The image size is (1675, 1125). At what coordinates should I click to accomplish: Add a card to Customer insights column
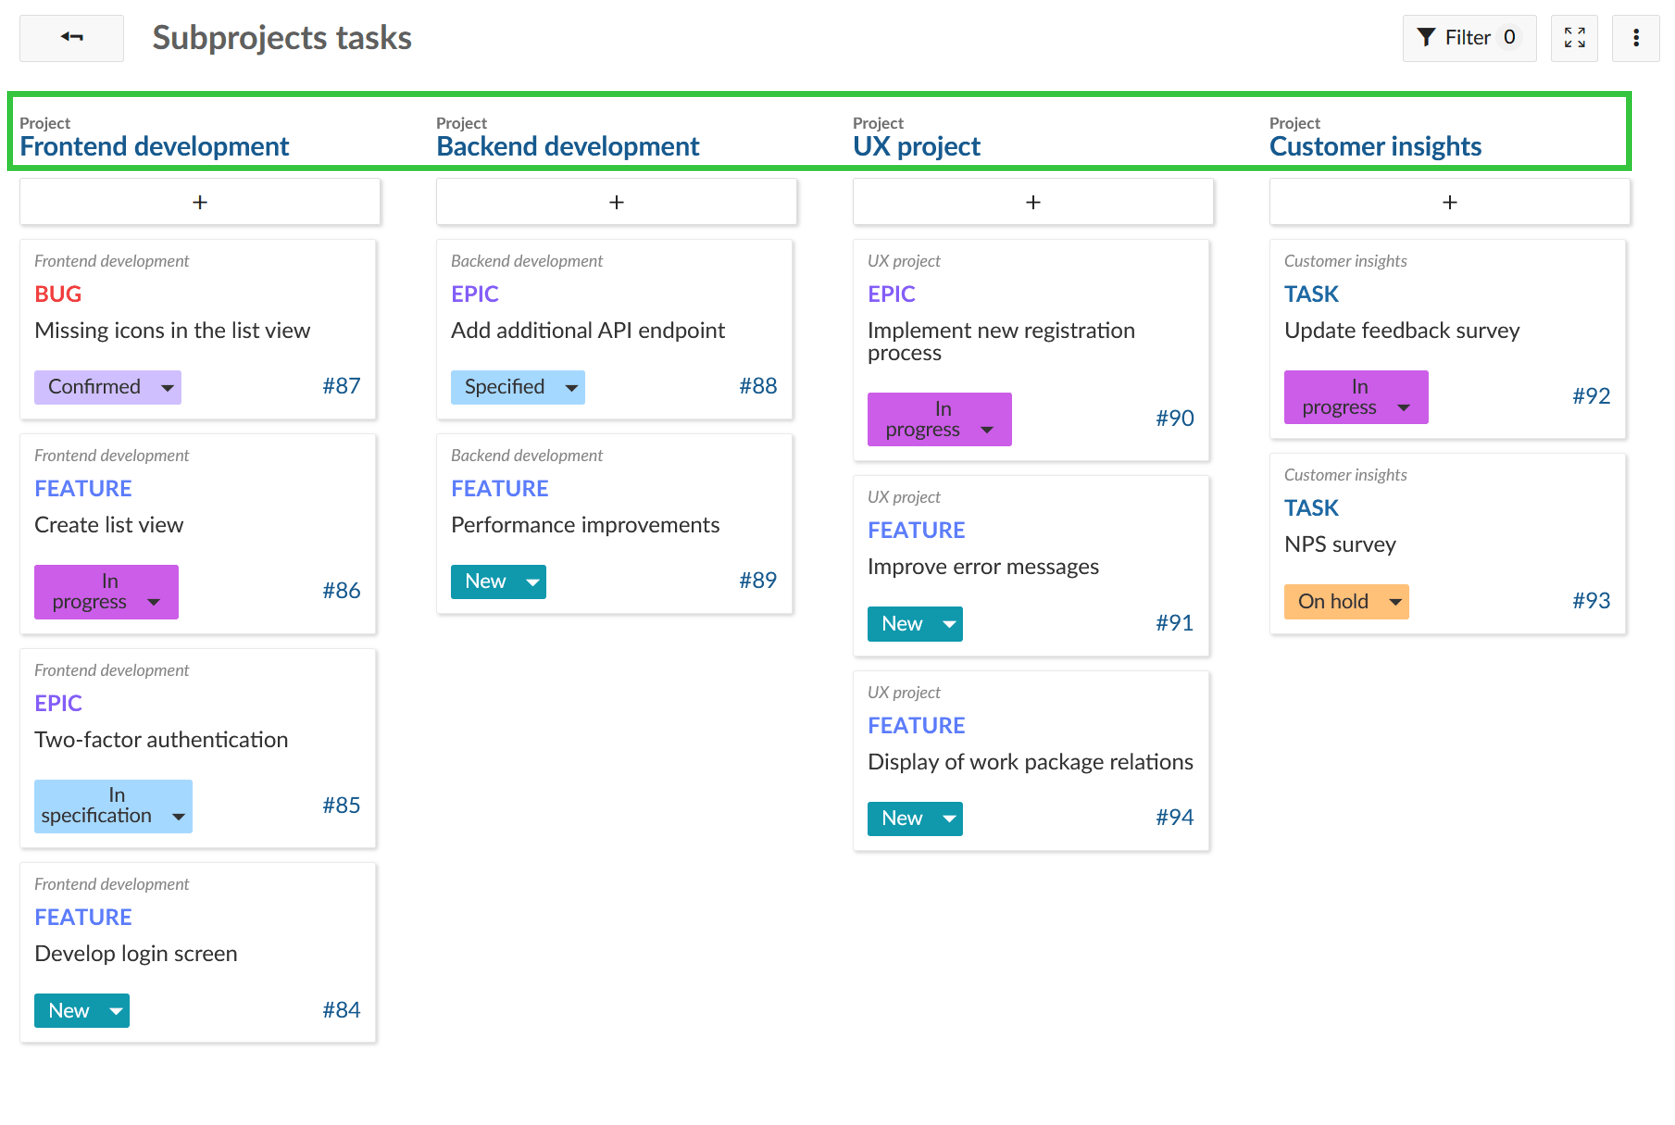(x=1449, y=201)
